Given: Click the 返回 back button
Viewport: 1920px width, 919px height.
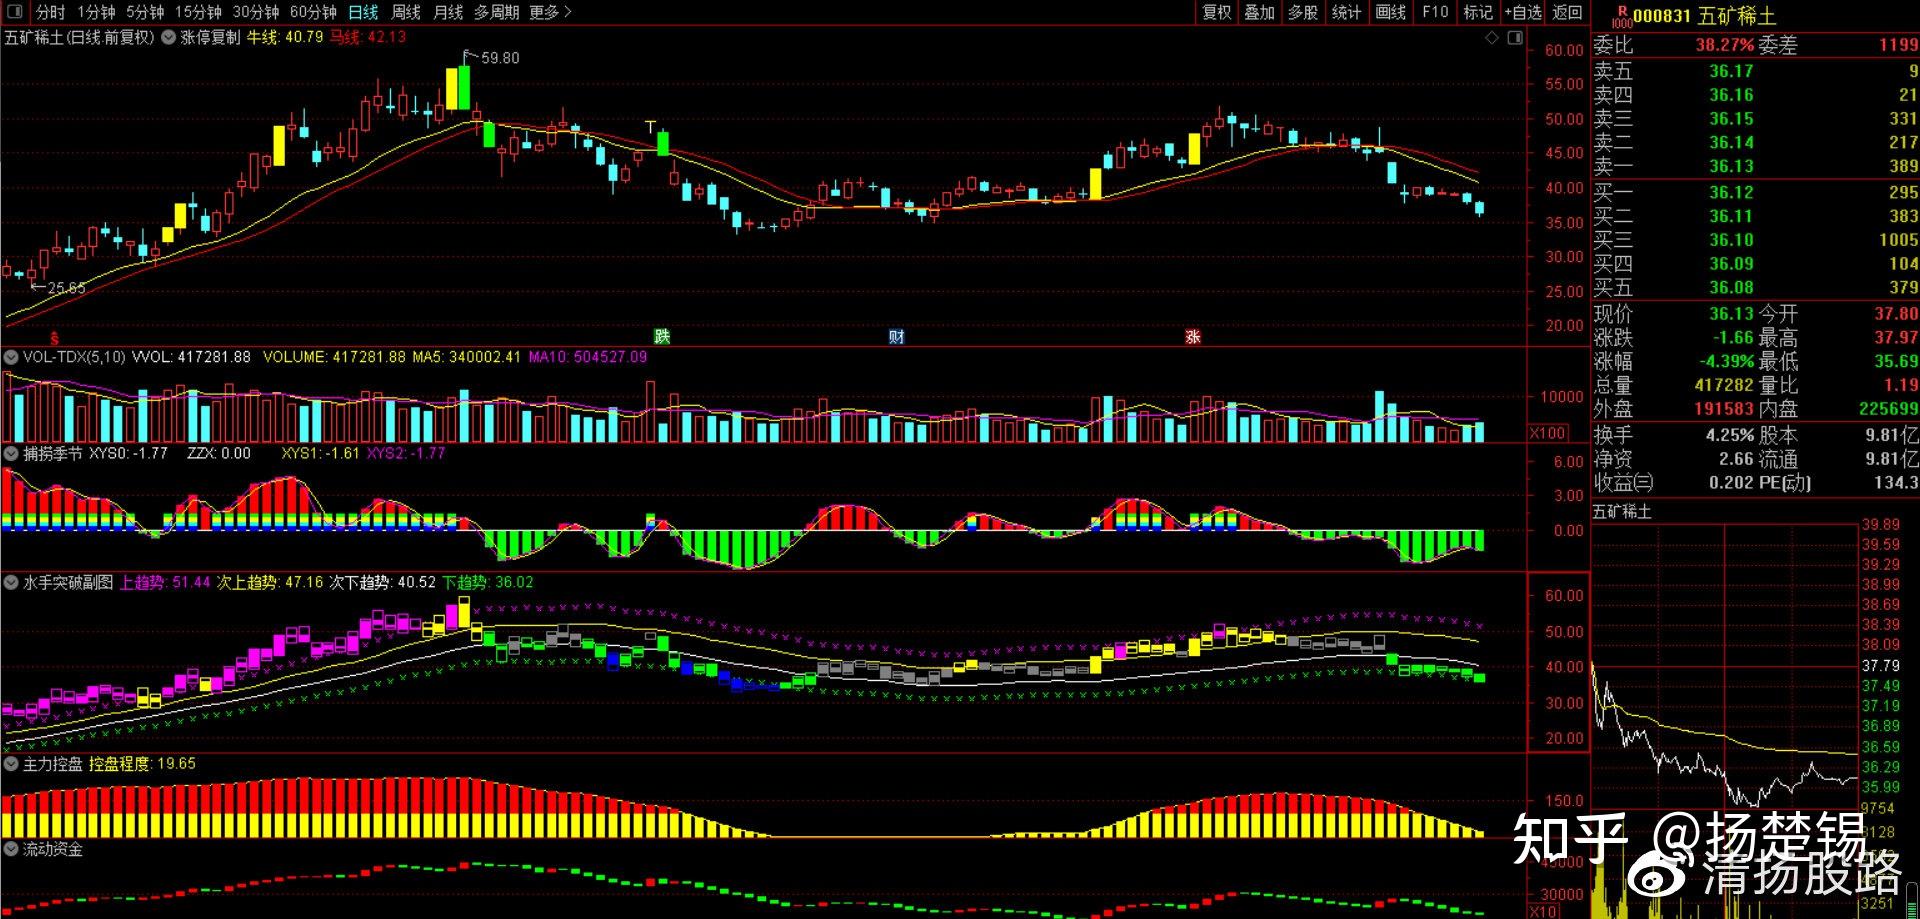Looking at the screenshot, I should (1567, 12).
